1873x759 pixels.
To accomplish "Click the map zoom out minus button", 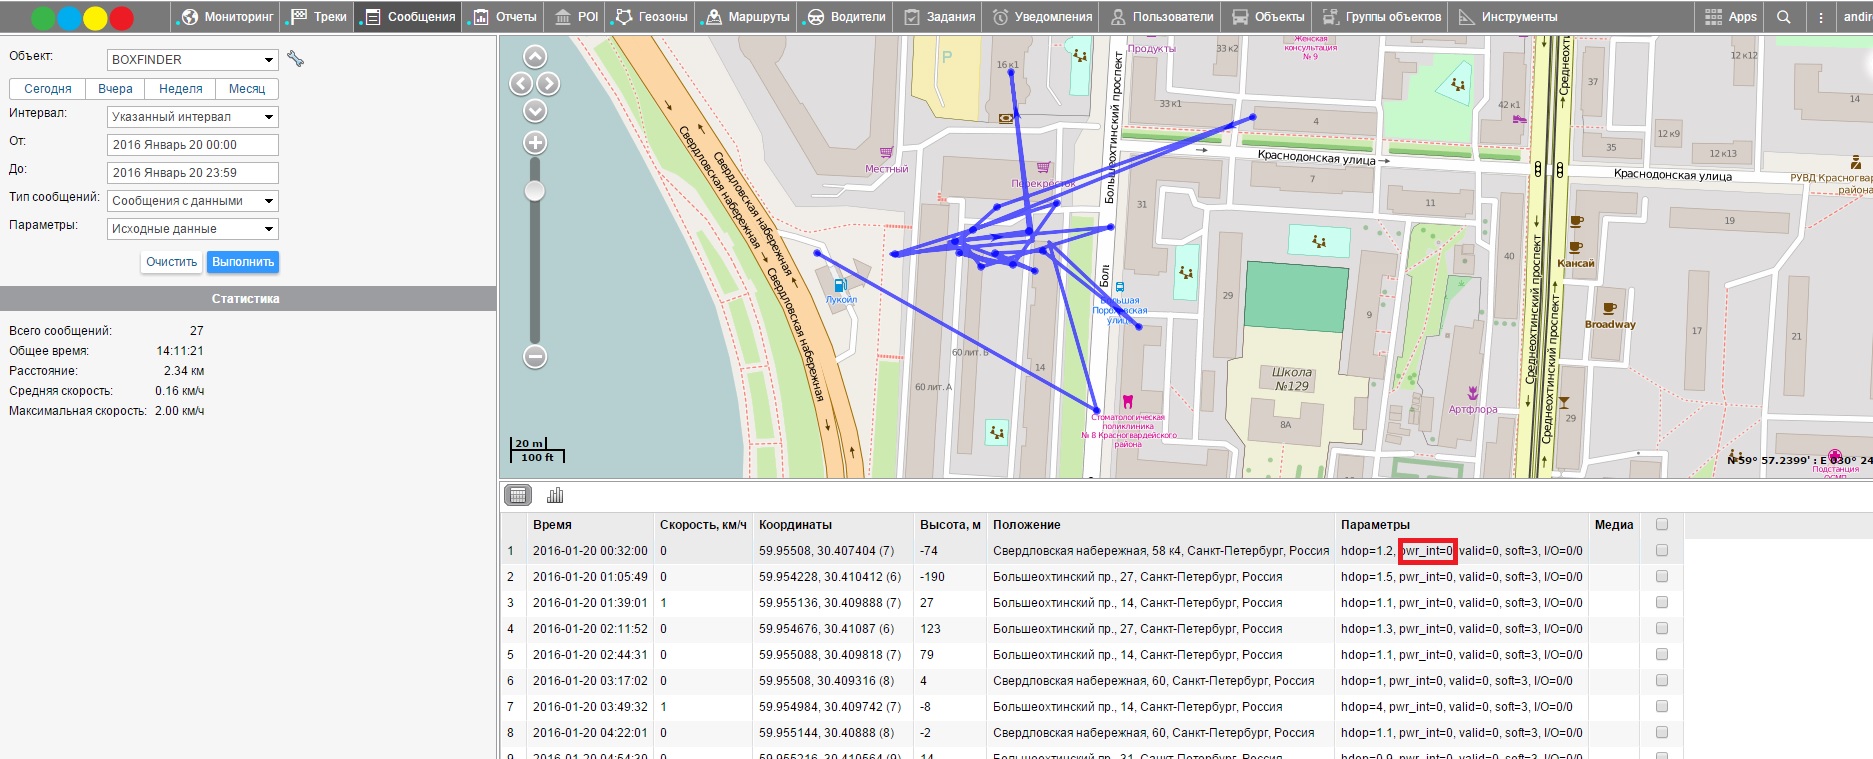I will (535, 356).
